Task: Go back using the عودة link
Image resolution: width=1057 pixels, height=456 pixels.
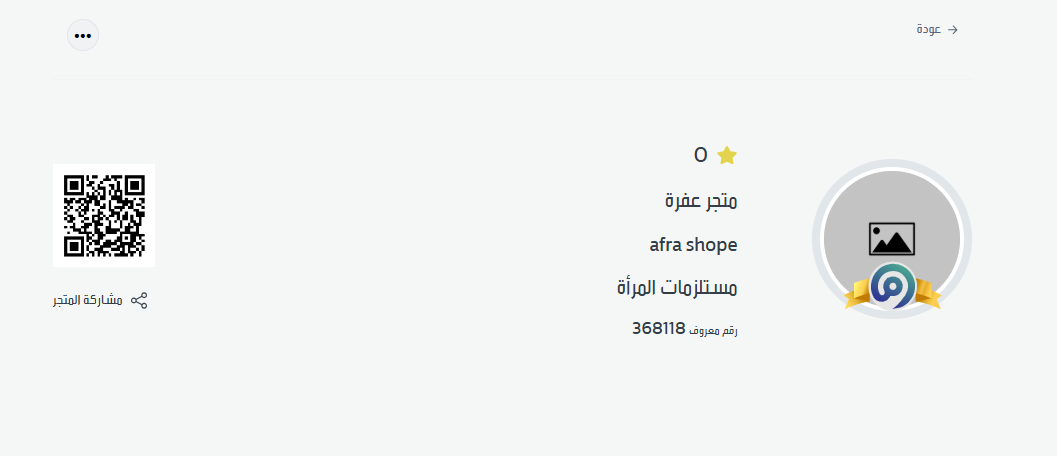Action: 928,30
